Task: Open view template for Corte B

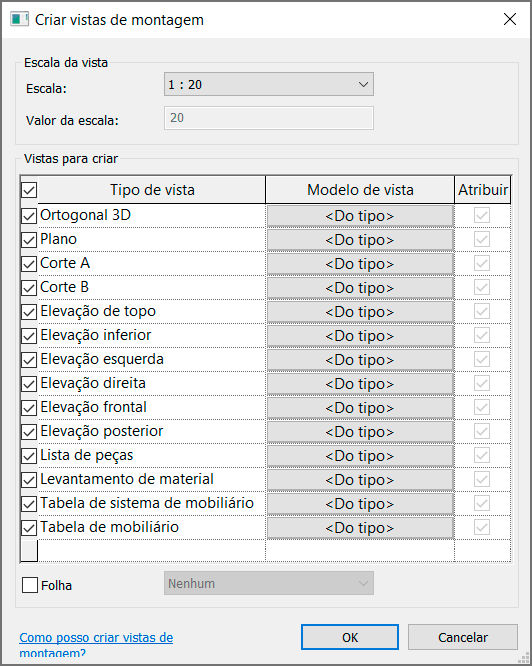Action: pyautogui.click(x=360, y=288)
